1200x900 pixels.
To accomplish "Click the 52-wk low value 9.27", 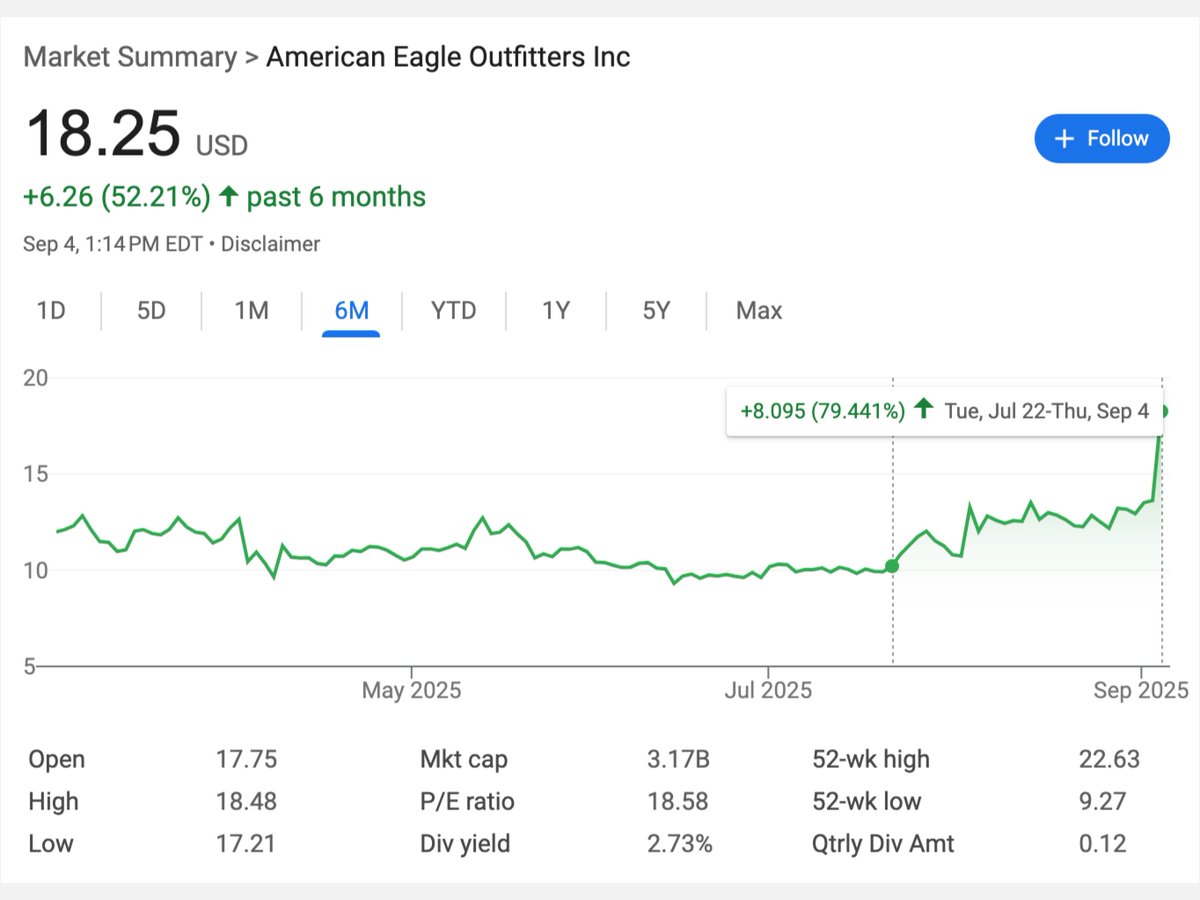I will coord(1102,802).
